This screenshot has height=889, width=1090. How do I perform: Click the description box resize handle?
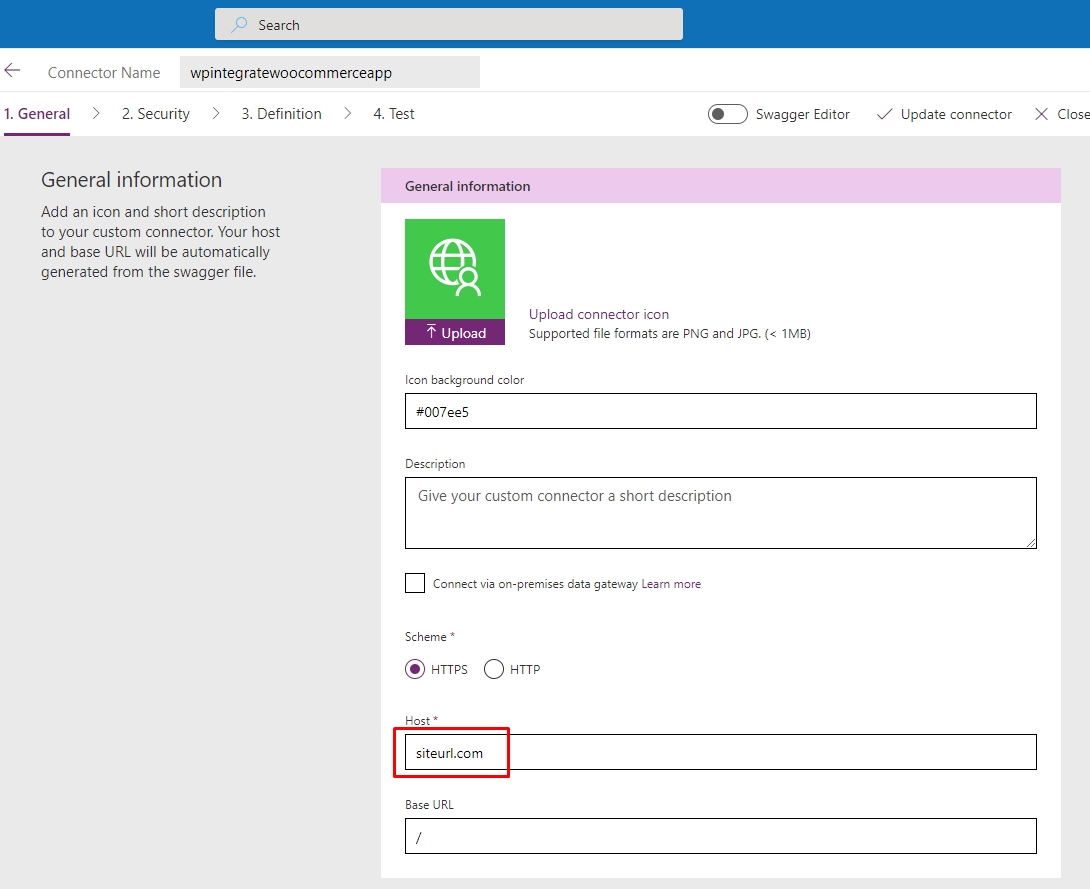[x=1031, y=543]
